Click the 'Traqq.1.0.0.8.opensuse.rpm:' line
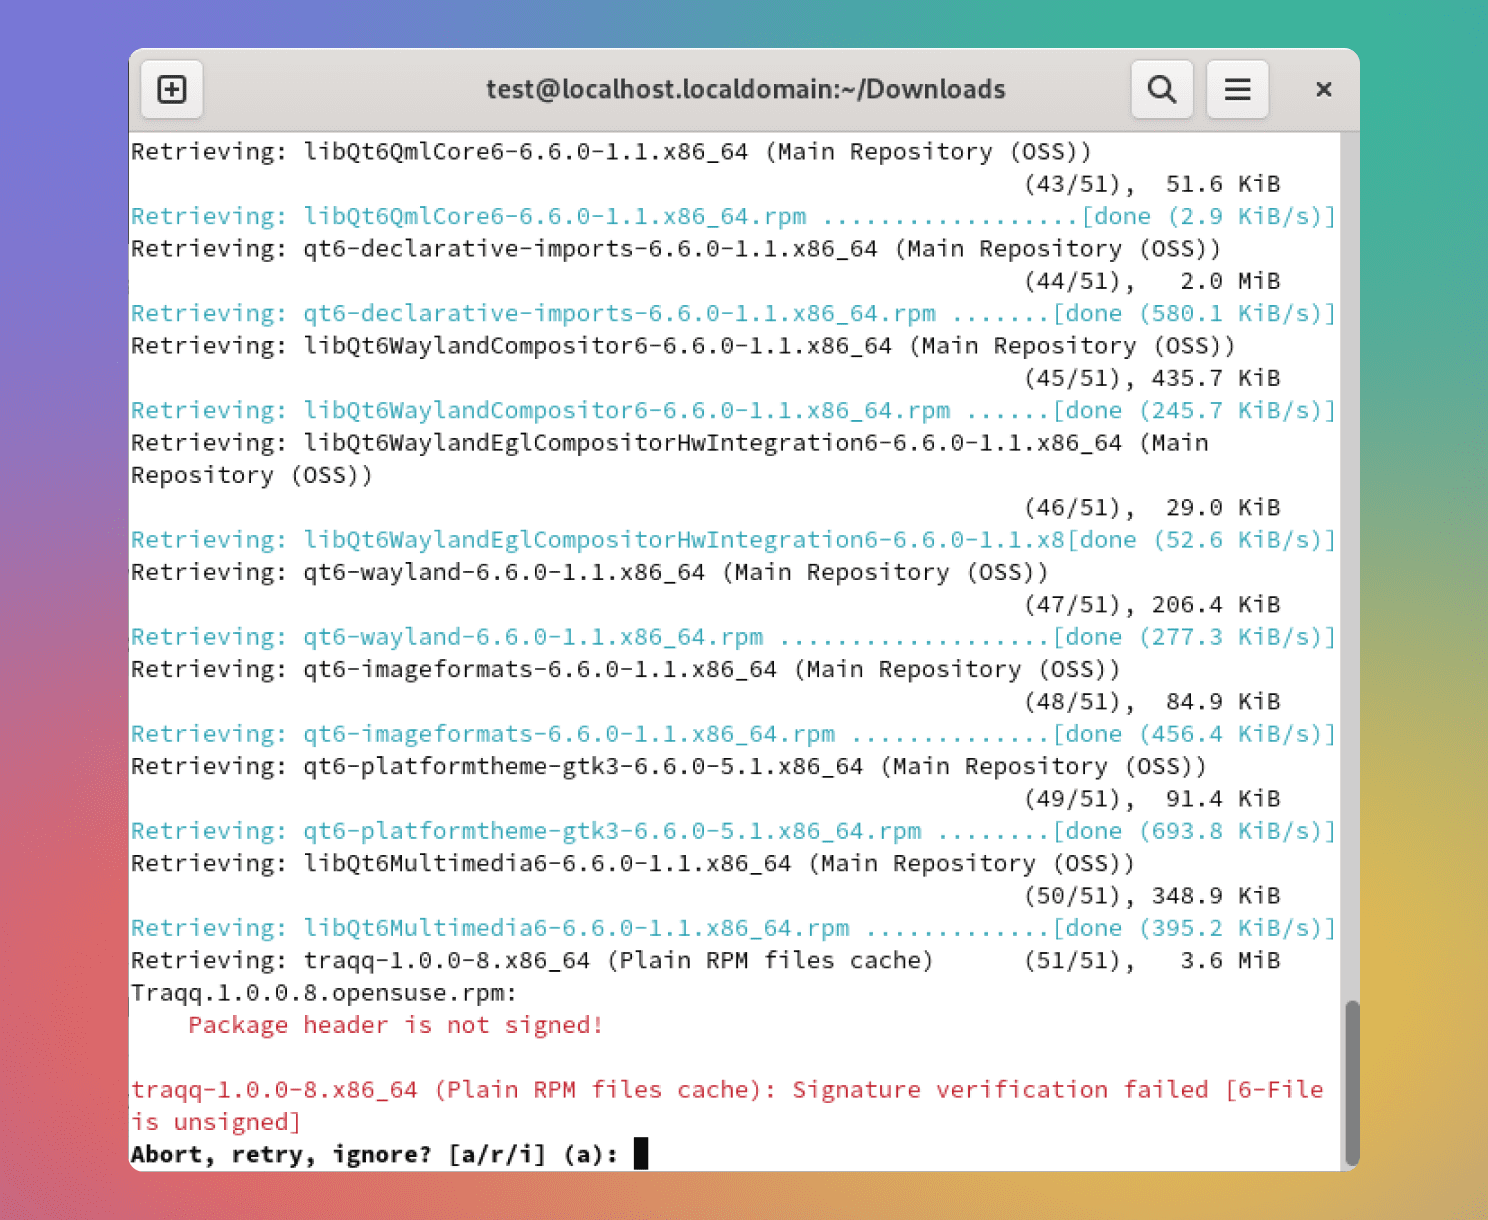The height and width of the screenshot is (1220, 1488). (324, 993)
